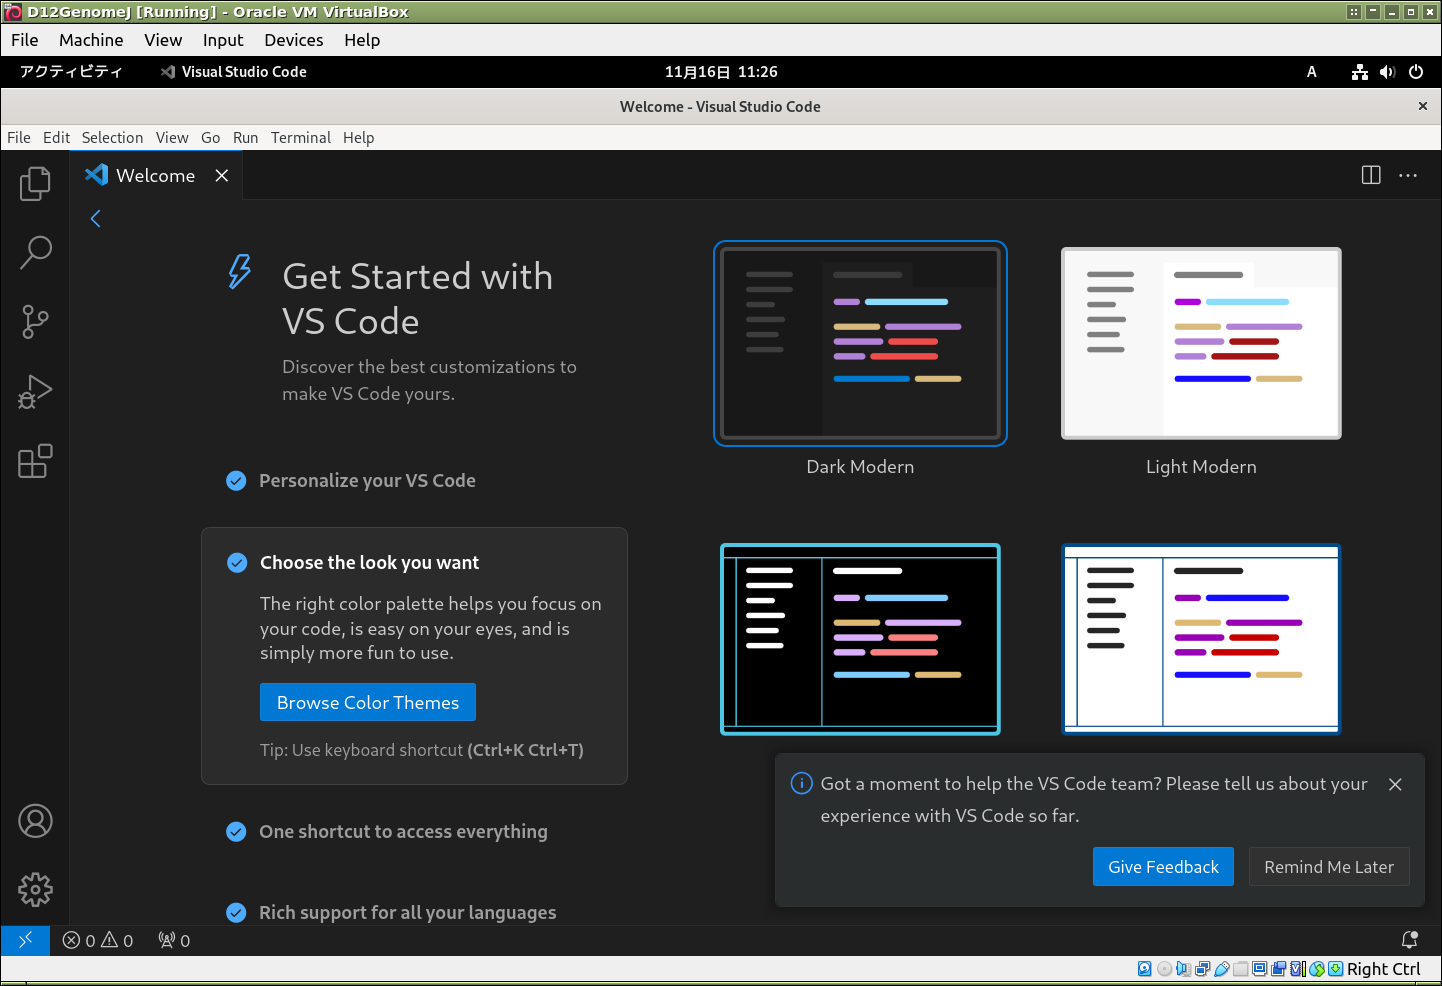This screenshot has height=986, width=1442.
Task: Open the Manage gear menu
Action: 35,889
